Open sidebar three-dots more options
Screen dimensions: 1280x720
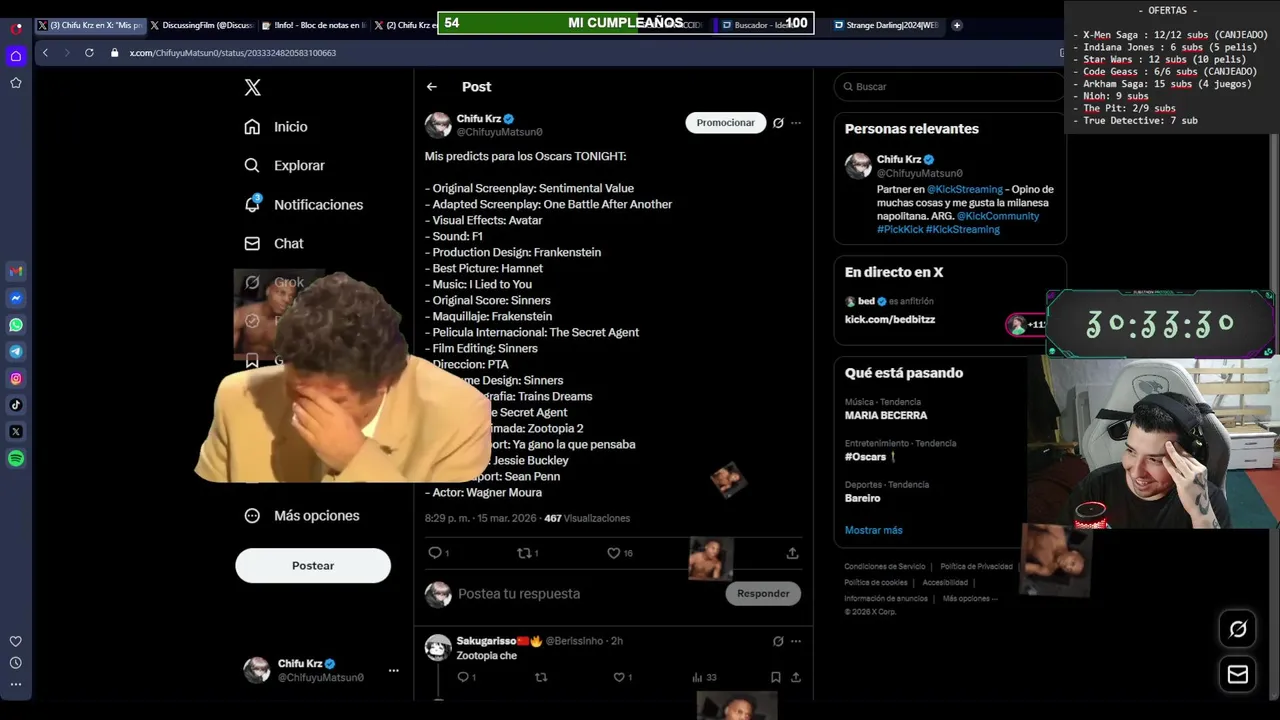click(16, 685)
